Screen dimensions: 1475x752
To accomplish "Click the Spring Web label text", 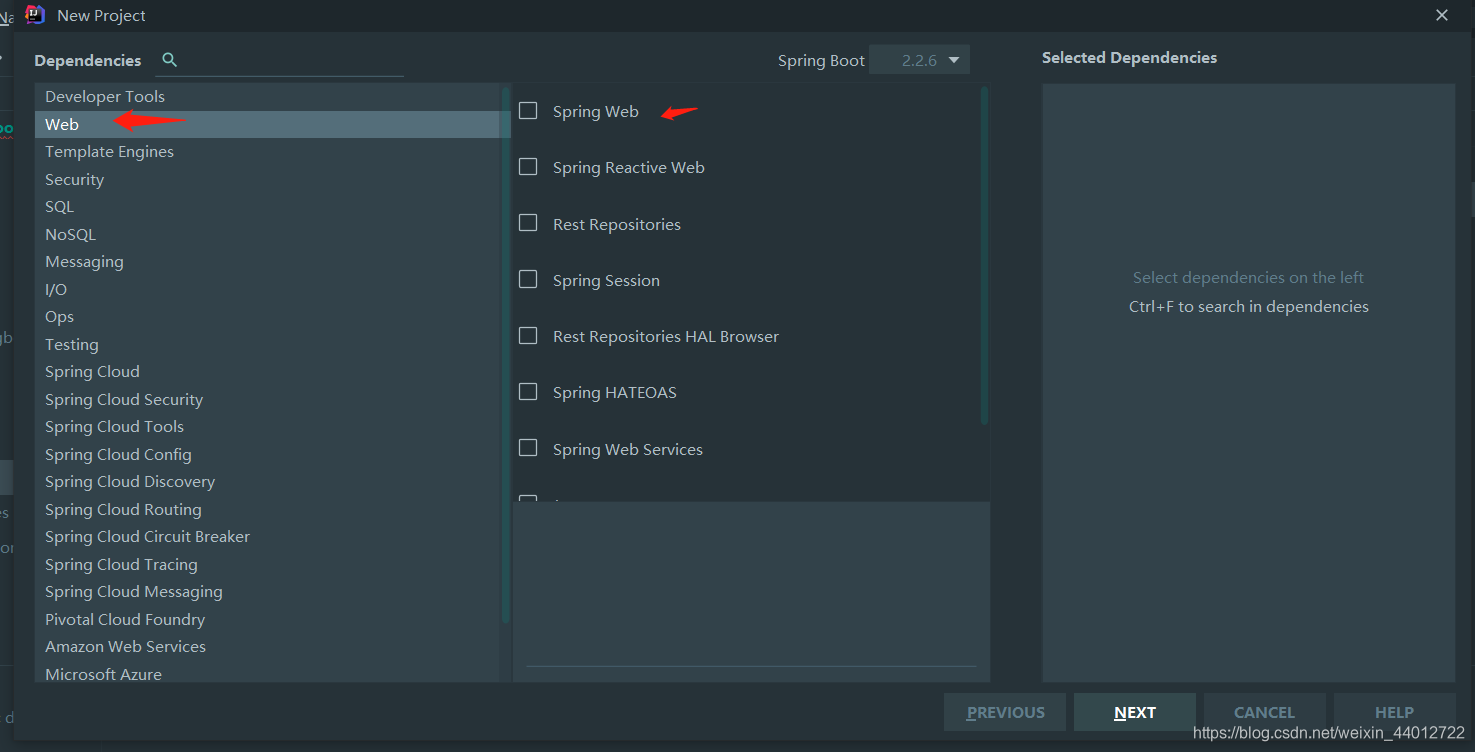I will pos(596,111).
